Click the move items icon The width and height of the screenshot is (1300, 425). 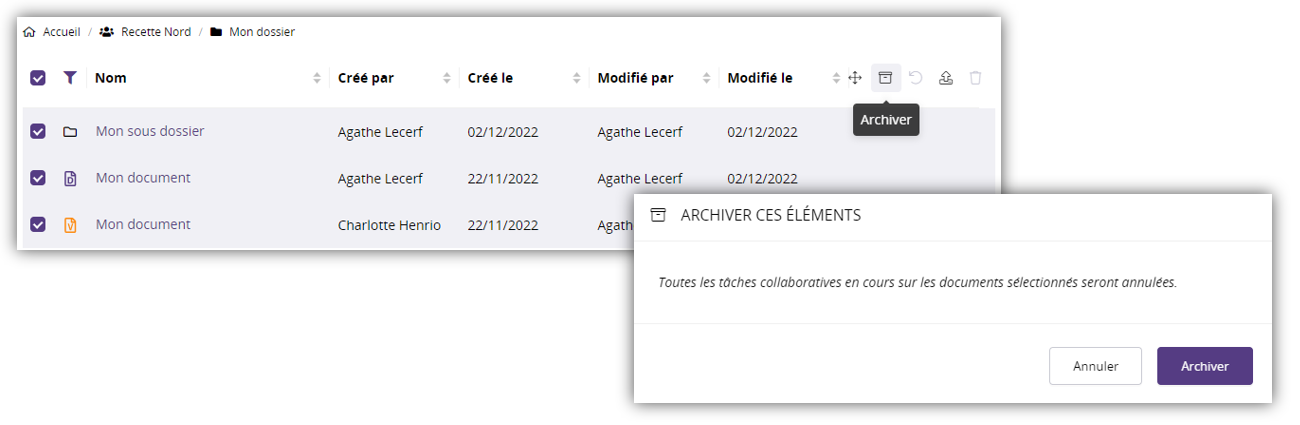855,78
